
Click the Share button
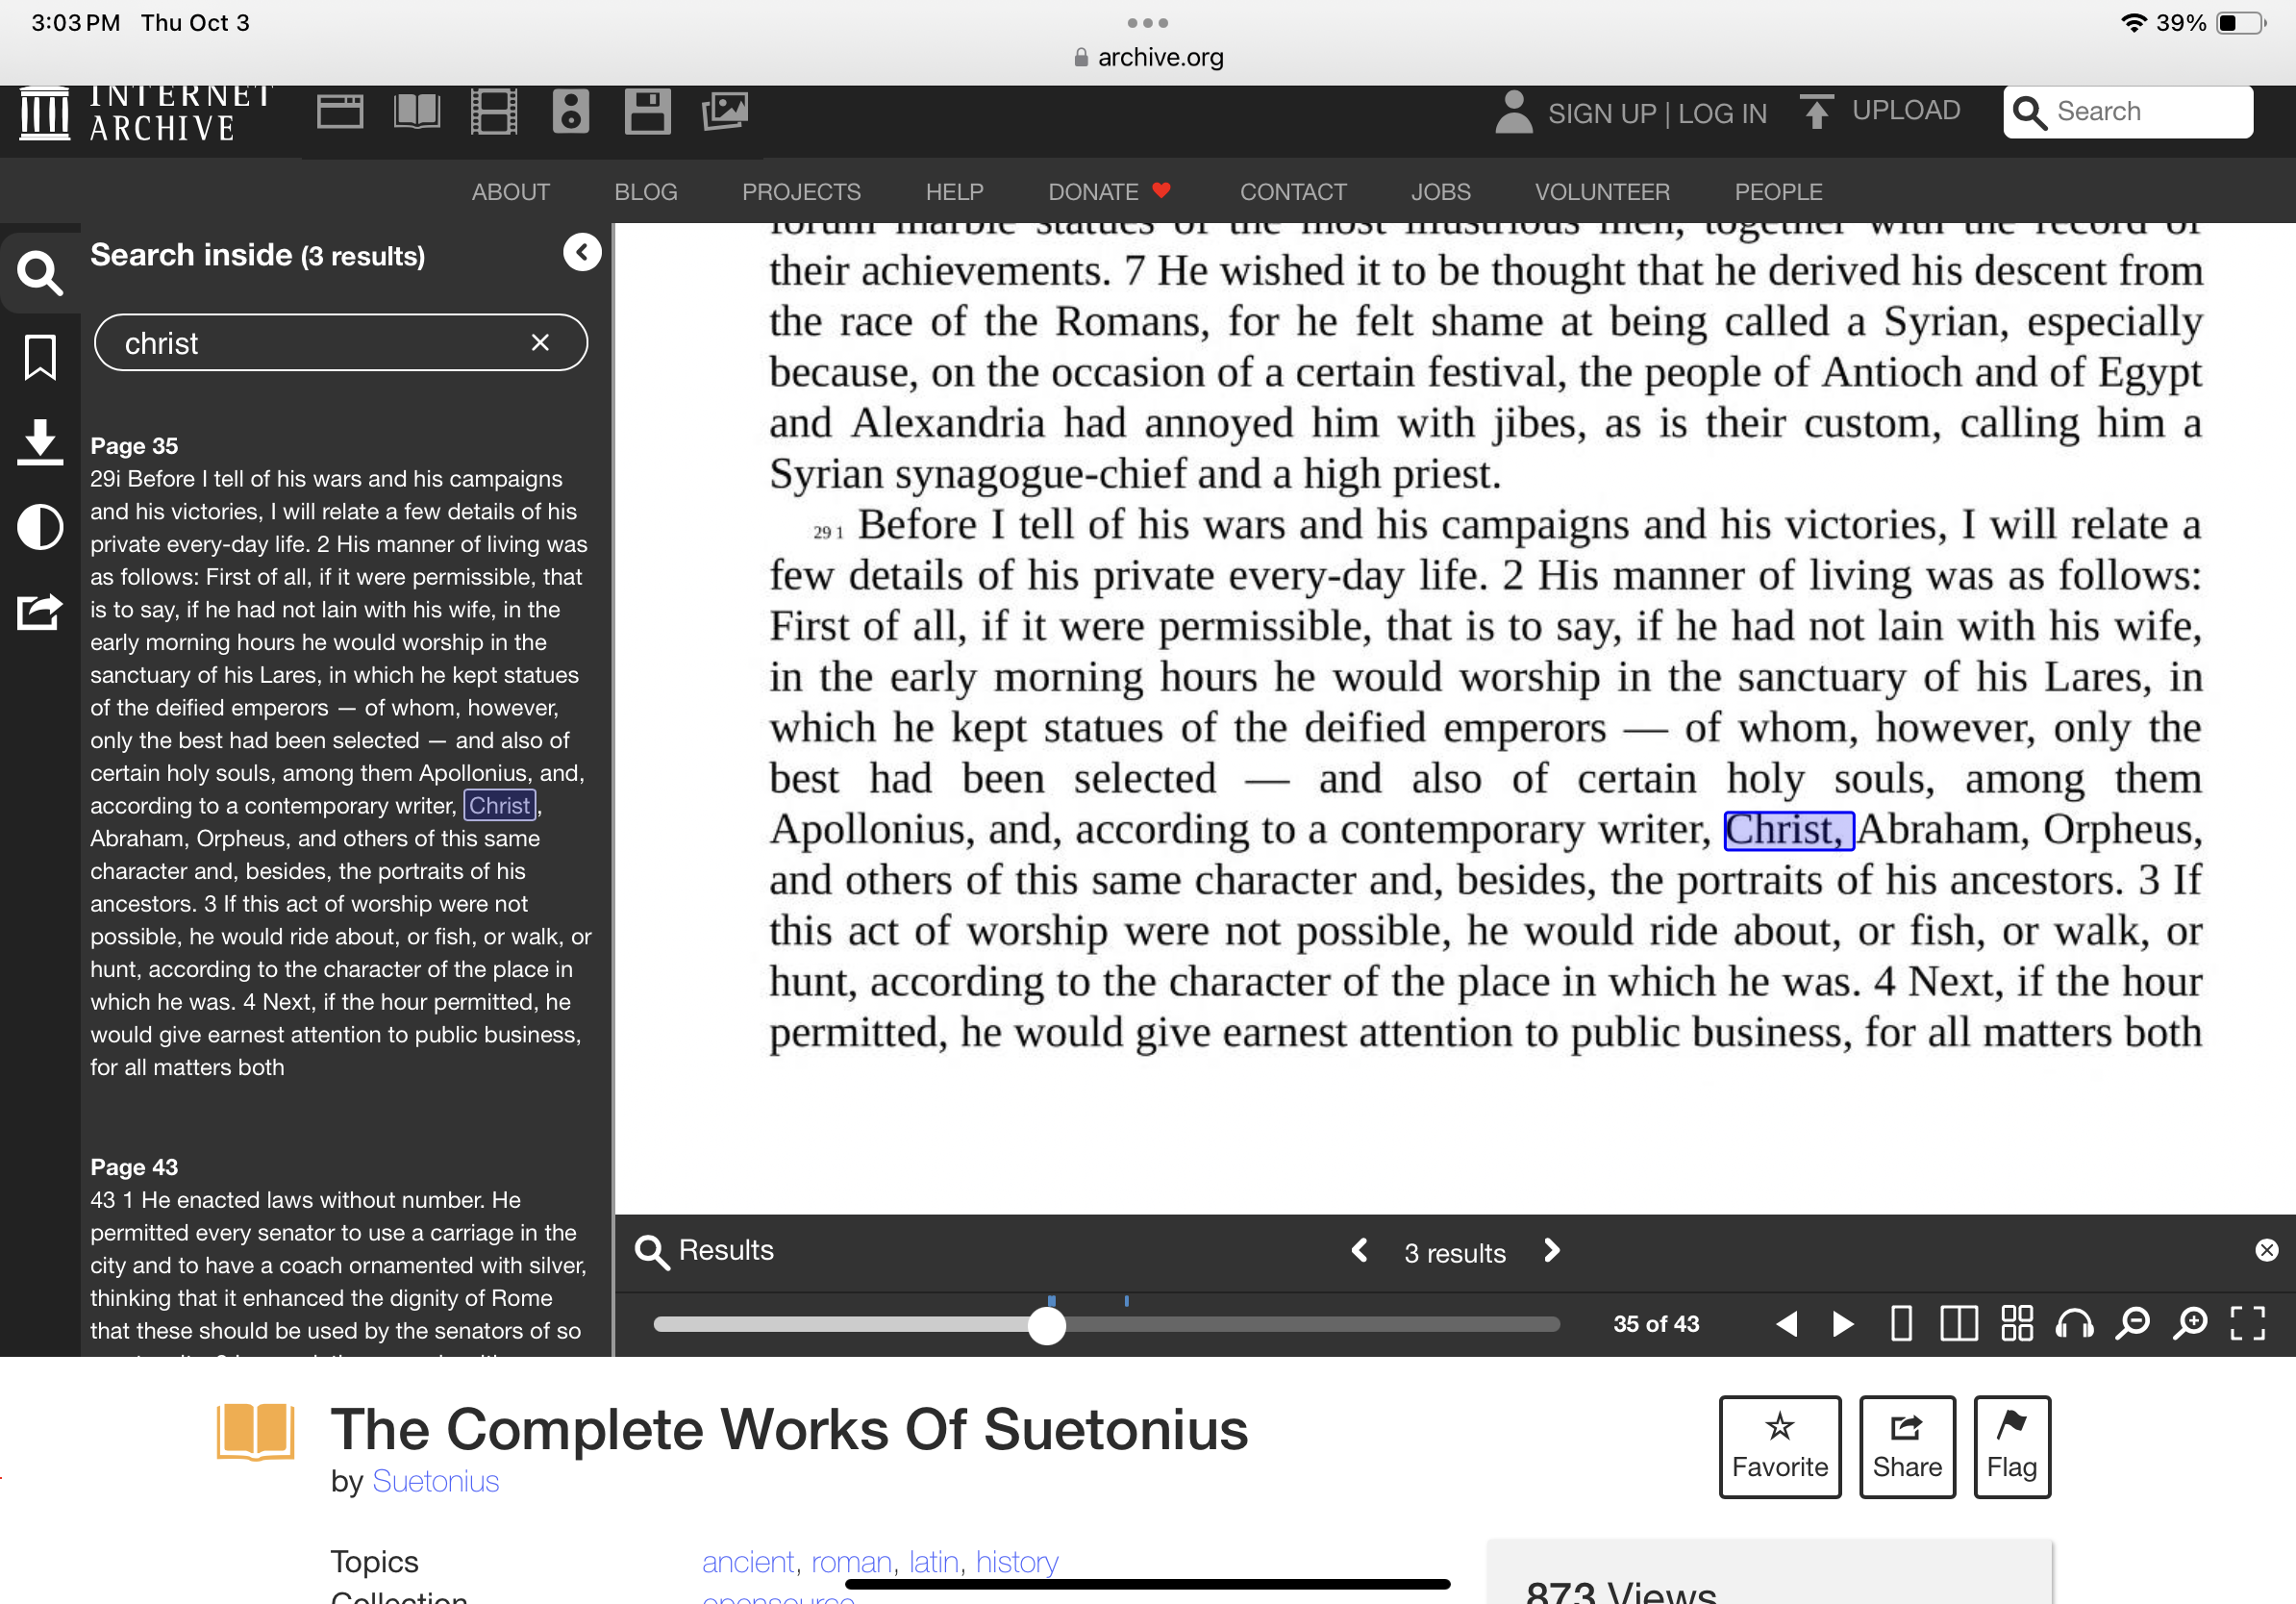pos(1907,1447)
